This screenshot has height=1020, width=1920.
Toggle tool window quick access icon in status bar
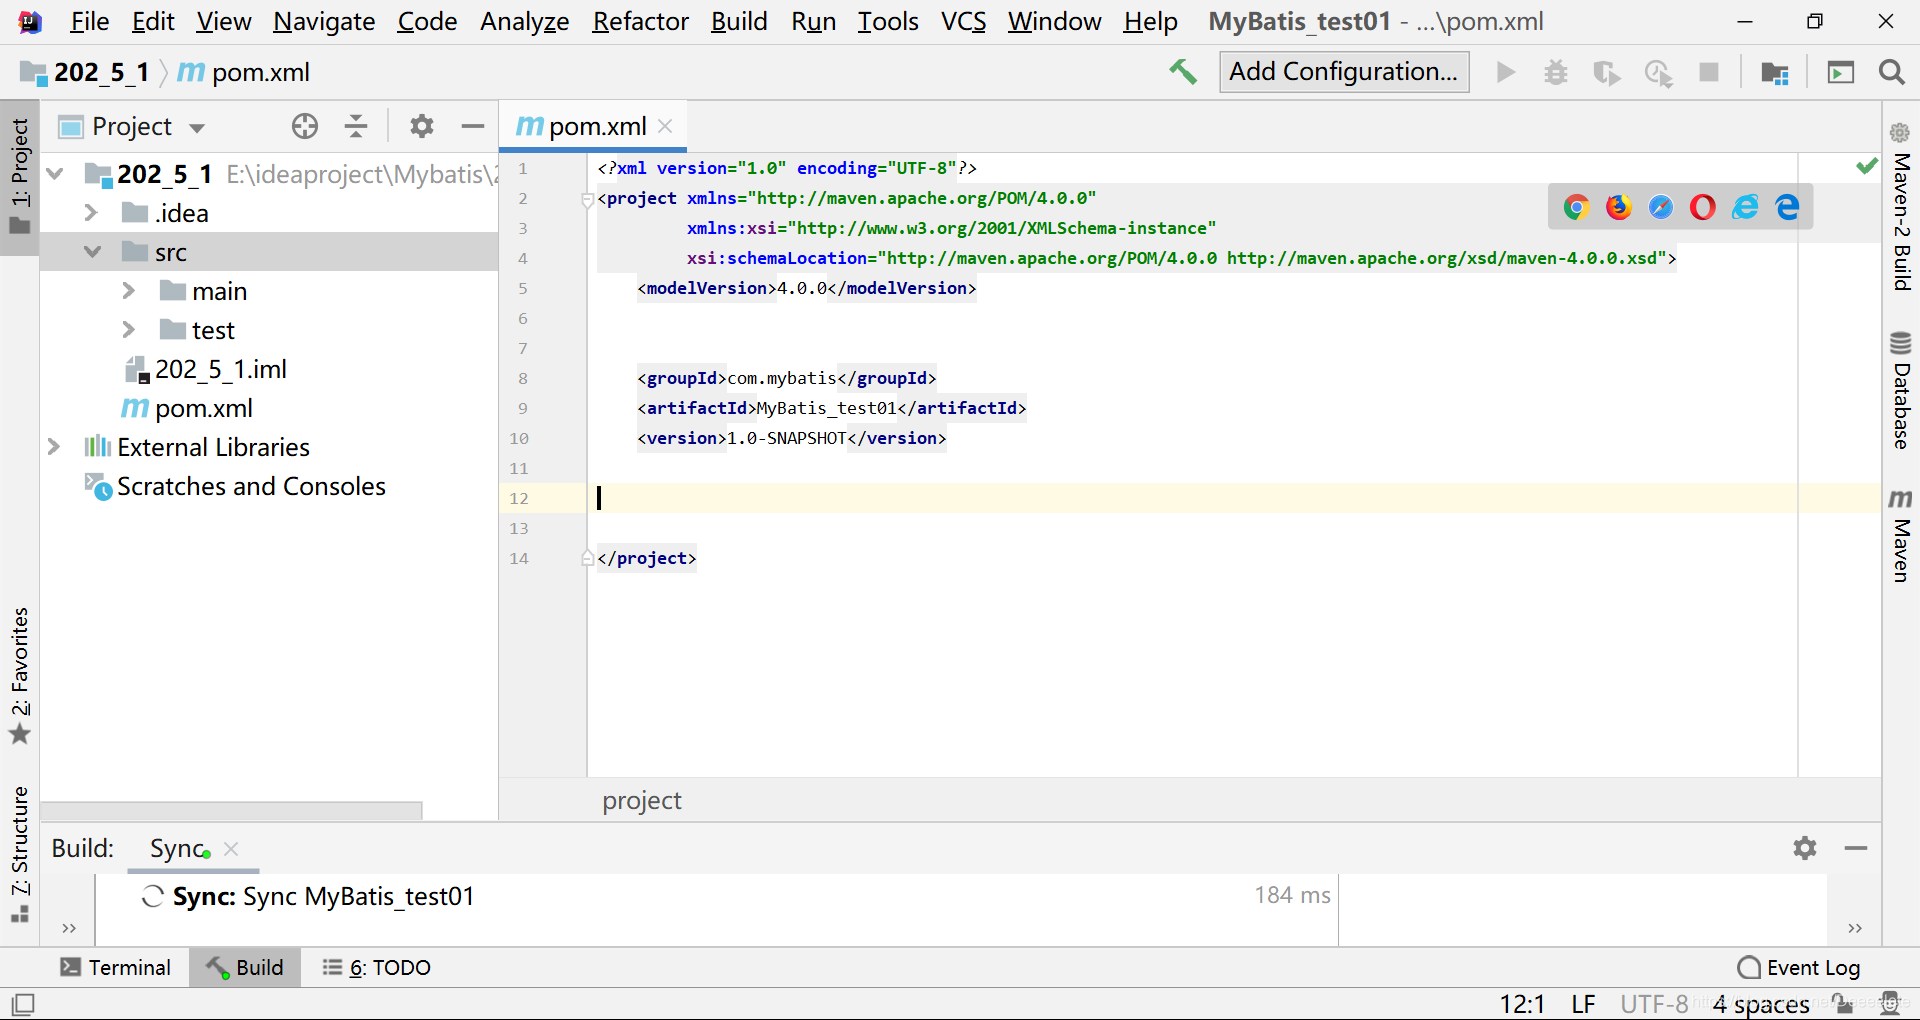pyautogui.click(x=23, y=1004)
